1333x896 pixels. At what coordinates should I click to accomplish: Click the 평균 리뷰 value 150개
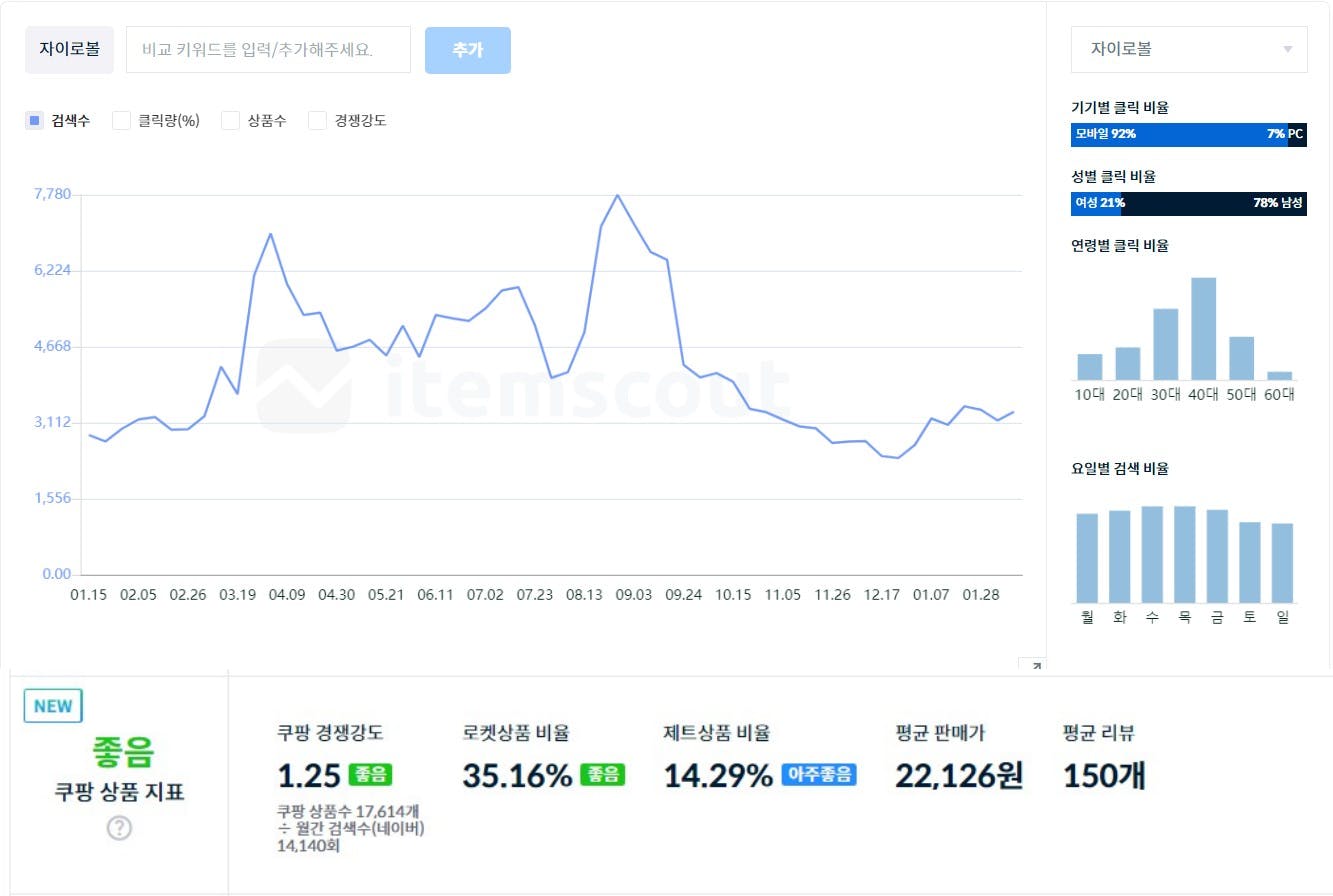tap(1104, 775)
